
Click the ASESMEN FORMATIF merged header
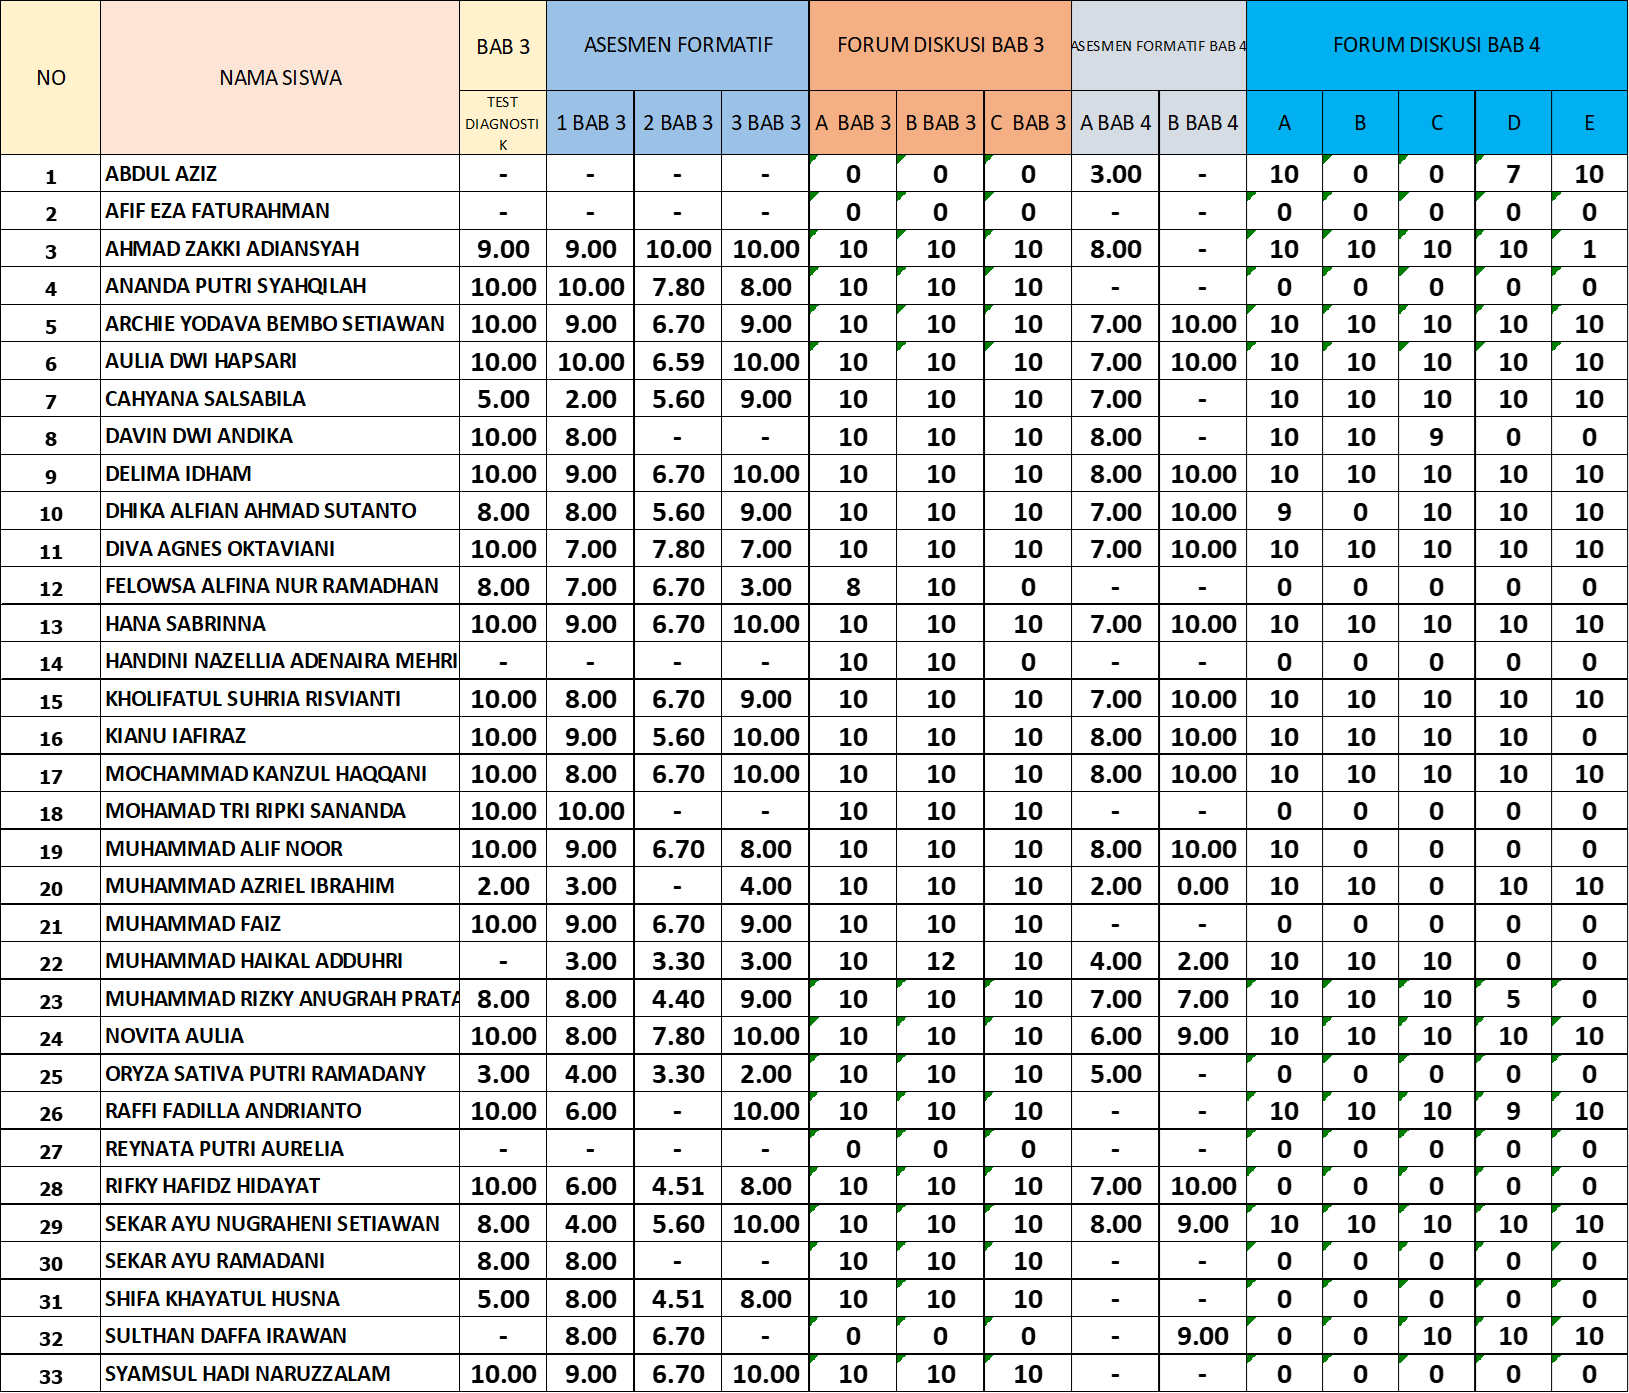click(678, 45)
